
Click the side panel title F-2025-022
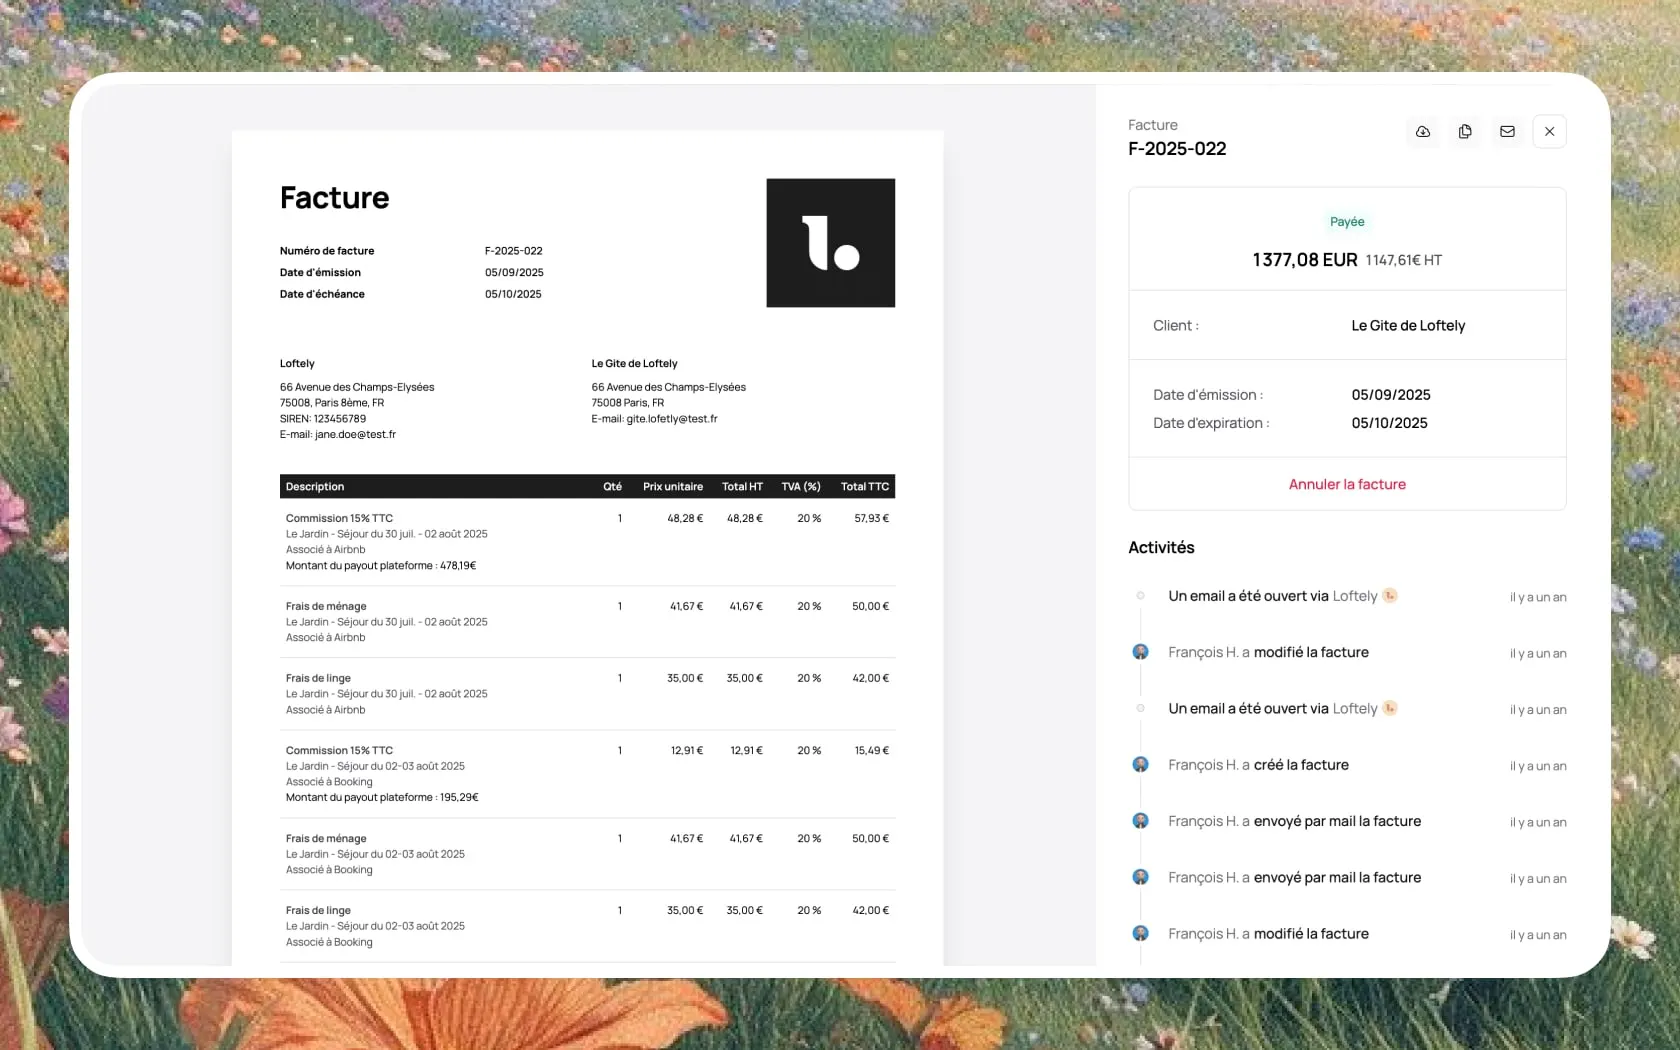pos(1177,149)
